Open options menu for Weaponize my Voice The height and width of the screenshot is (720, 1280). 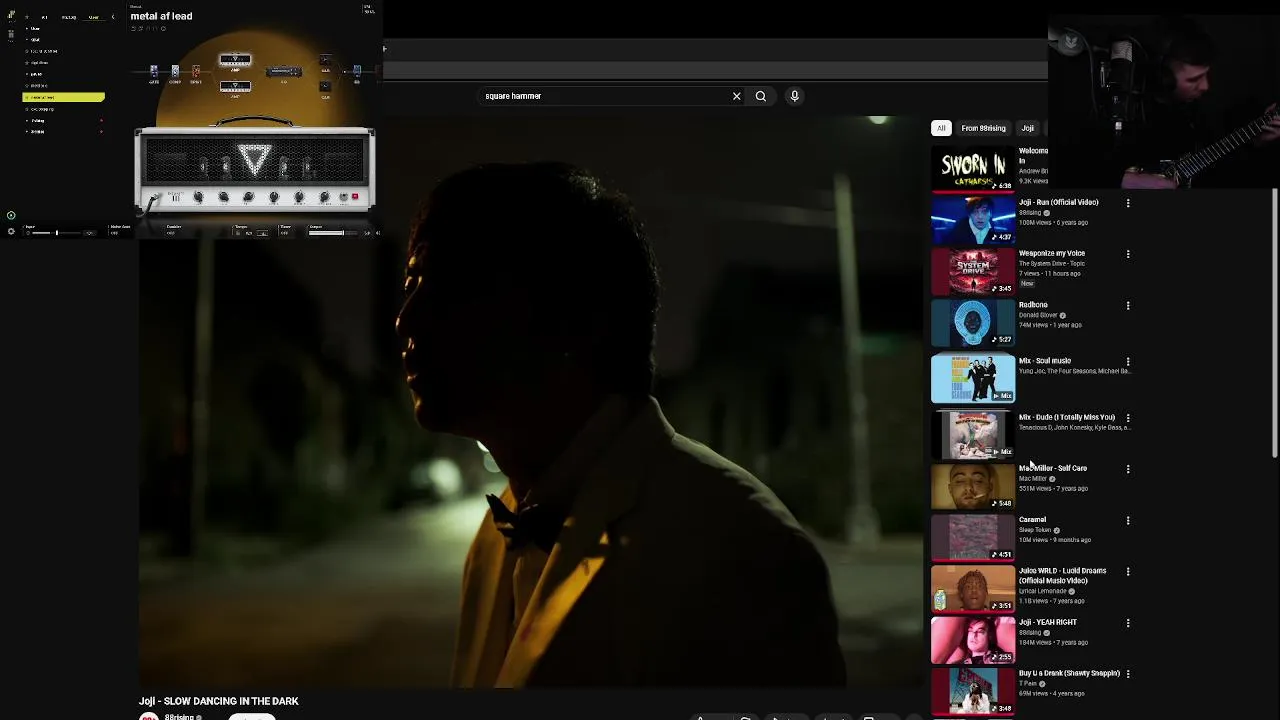click(x=1128, y=254)
